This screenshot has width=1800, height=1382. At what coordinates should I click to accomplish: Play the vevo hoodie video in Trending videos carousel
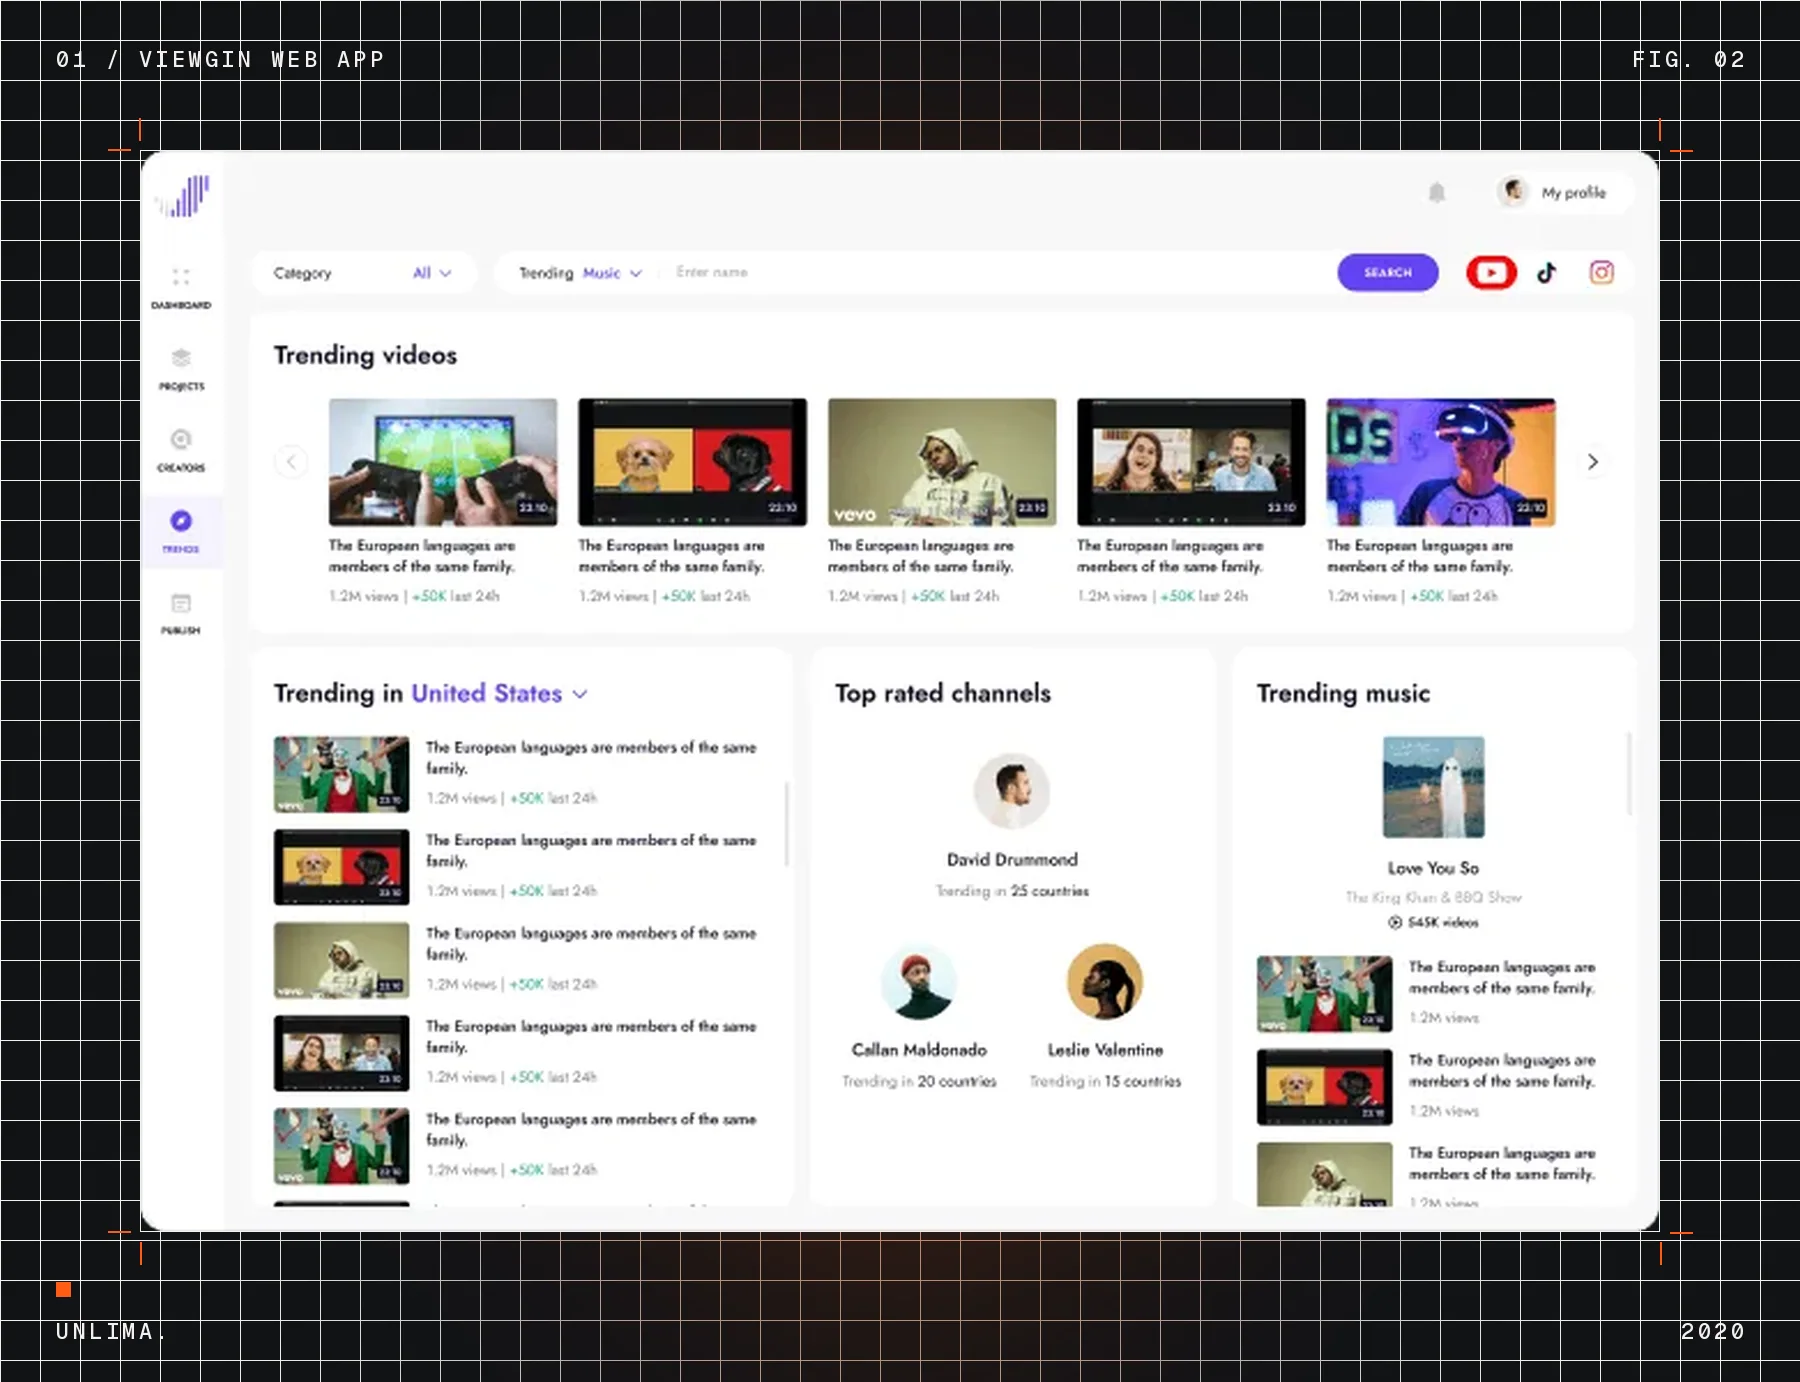pyautogui.click(x=942, y=462)
